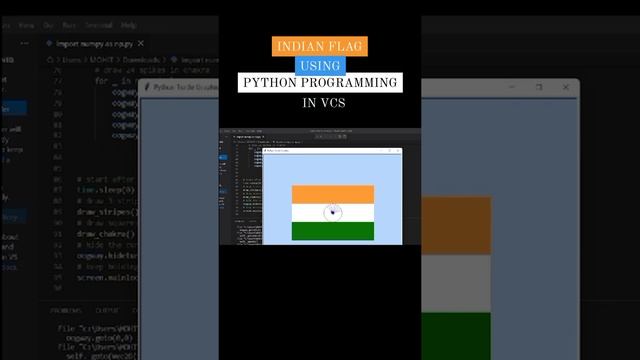Click the Ashoka chakra in the preview flag
This screenshot has width=640, height=360.
pos(333,213)
